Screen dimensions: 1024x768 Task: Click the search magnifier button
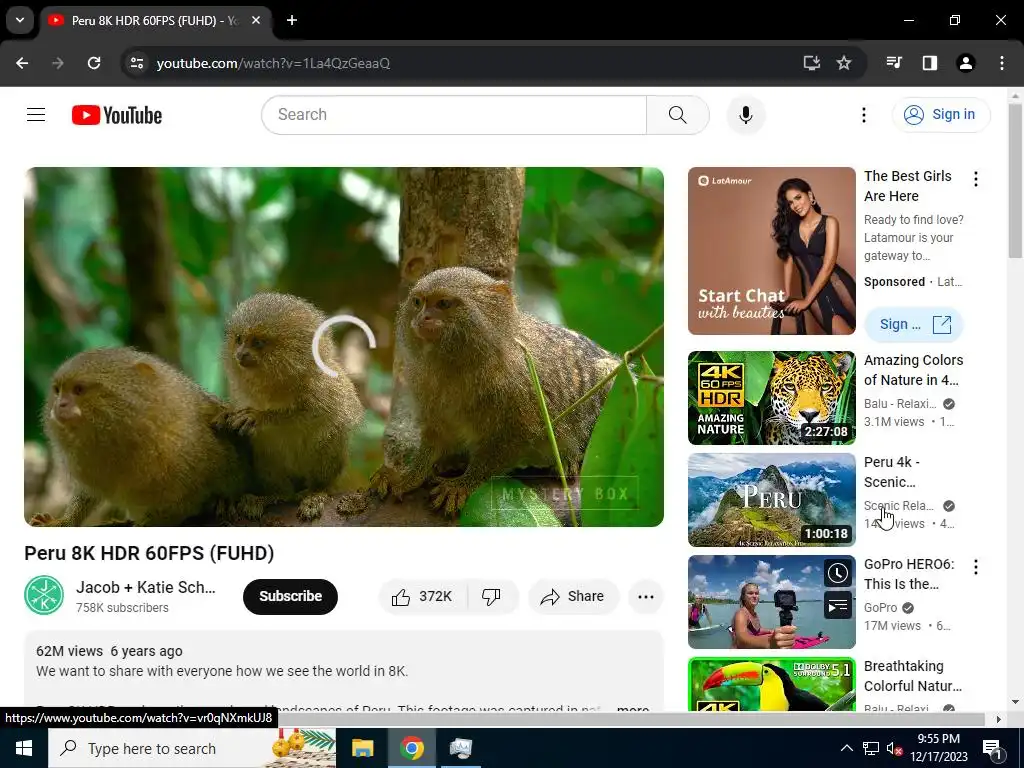[x=677, y=115]
